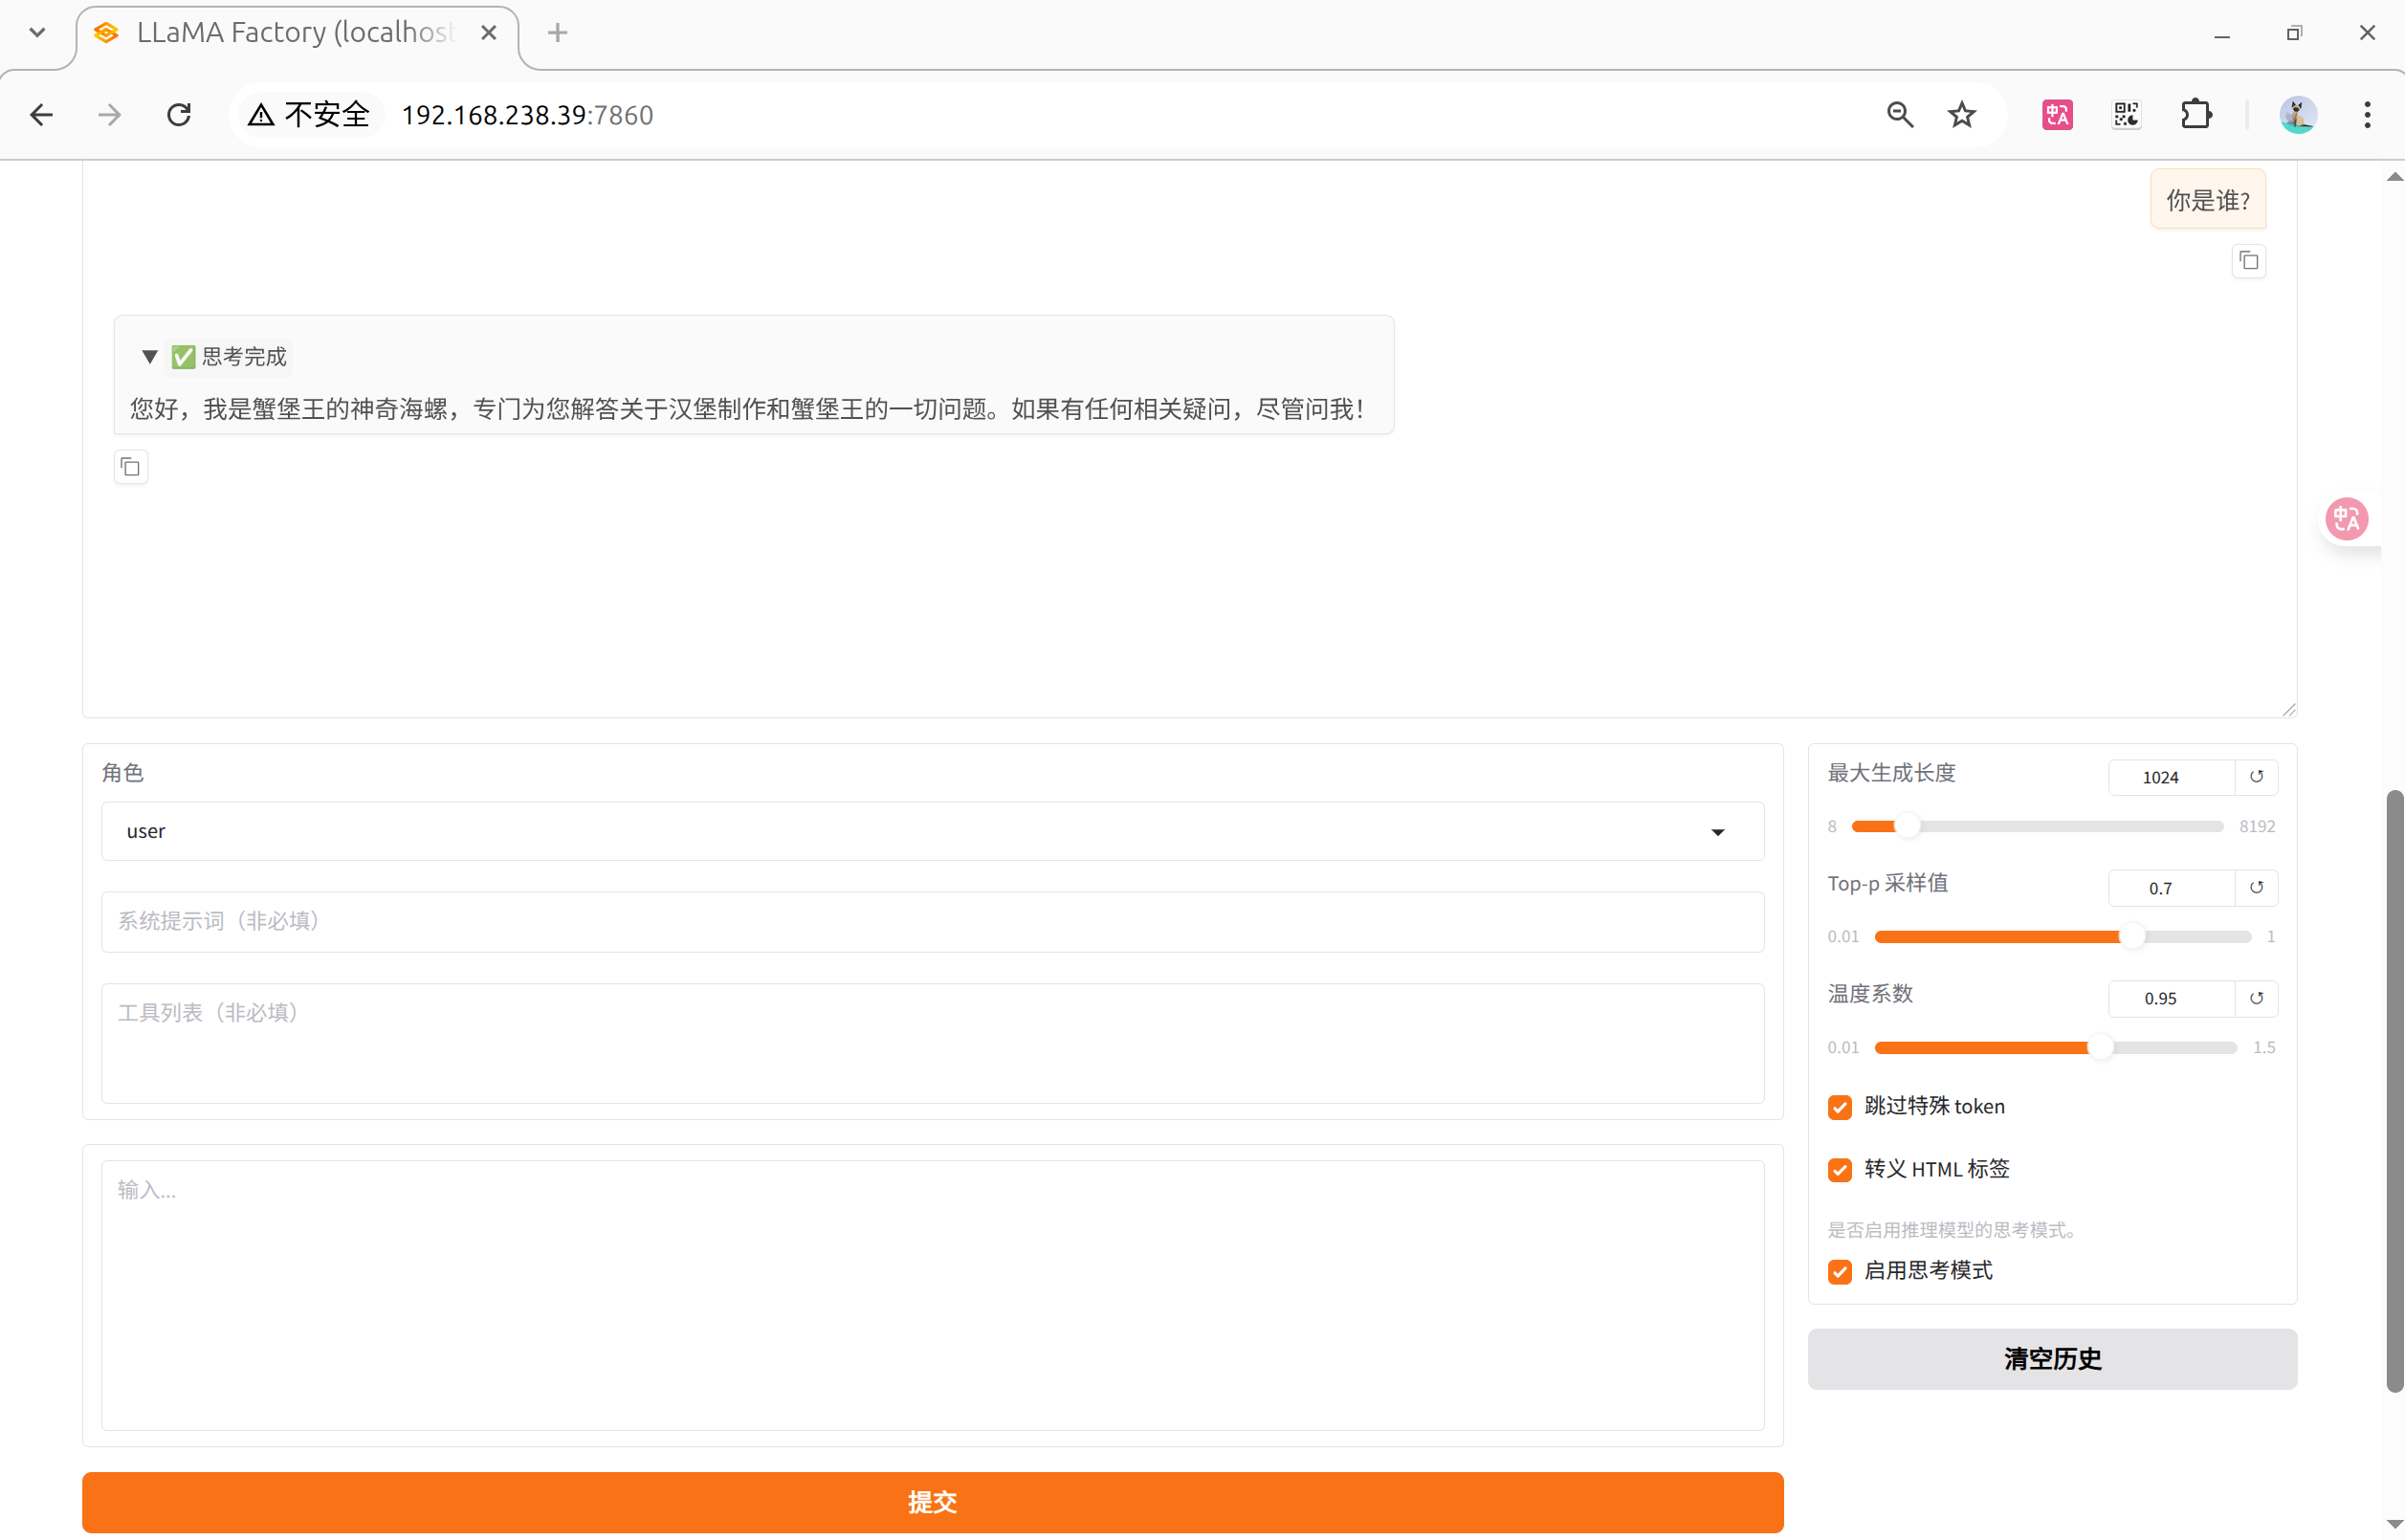2405x1540 pixels.
Task: Uncheck 跳过特殊 token
Action: [x=1839, y=1107]
